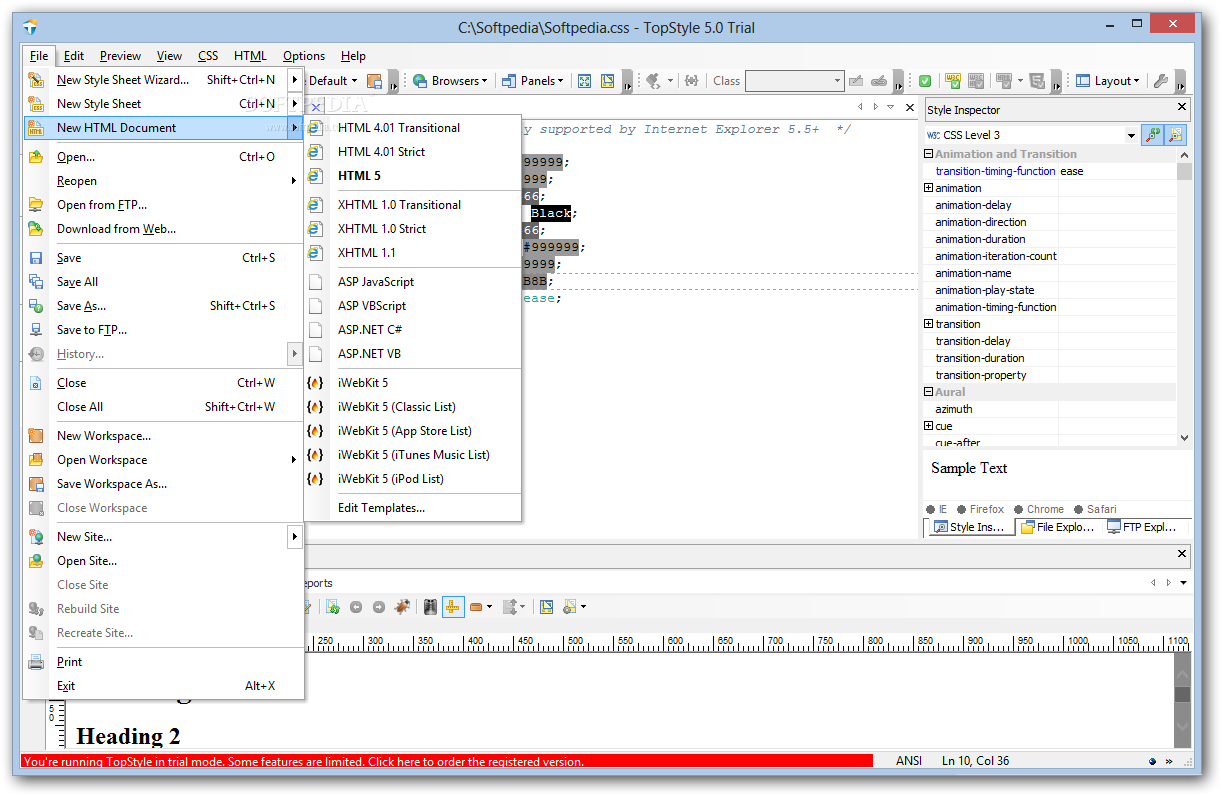Expand the cue property node
This screenshot has height=796, width=1222.
click(929, 426)
